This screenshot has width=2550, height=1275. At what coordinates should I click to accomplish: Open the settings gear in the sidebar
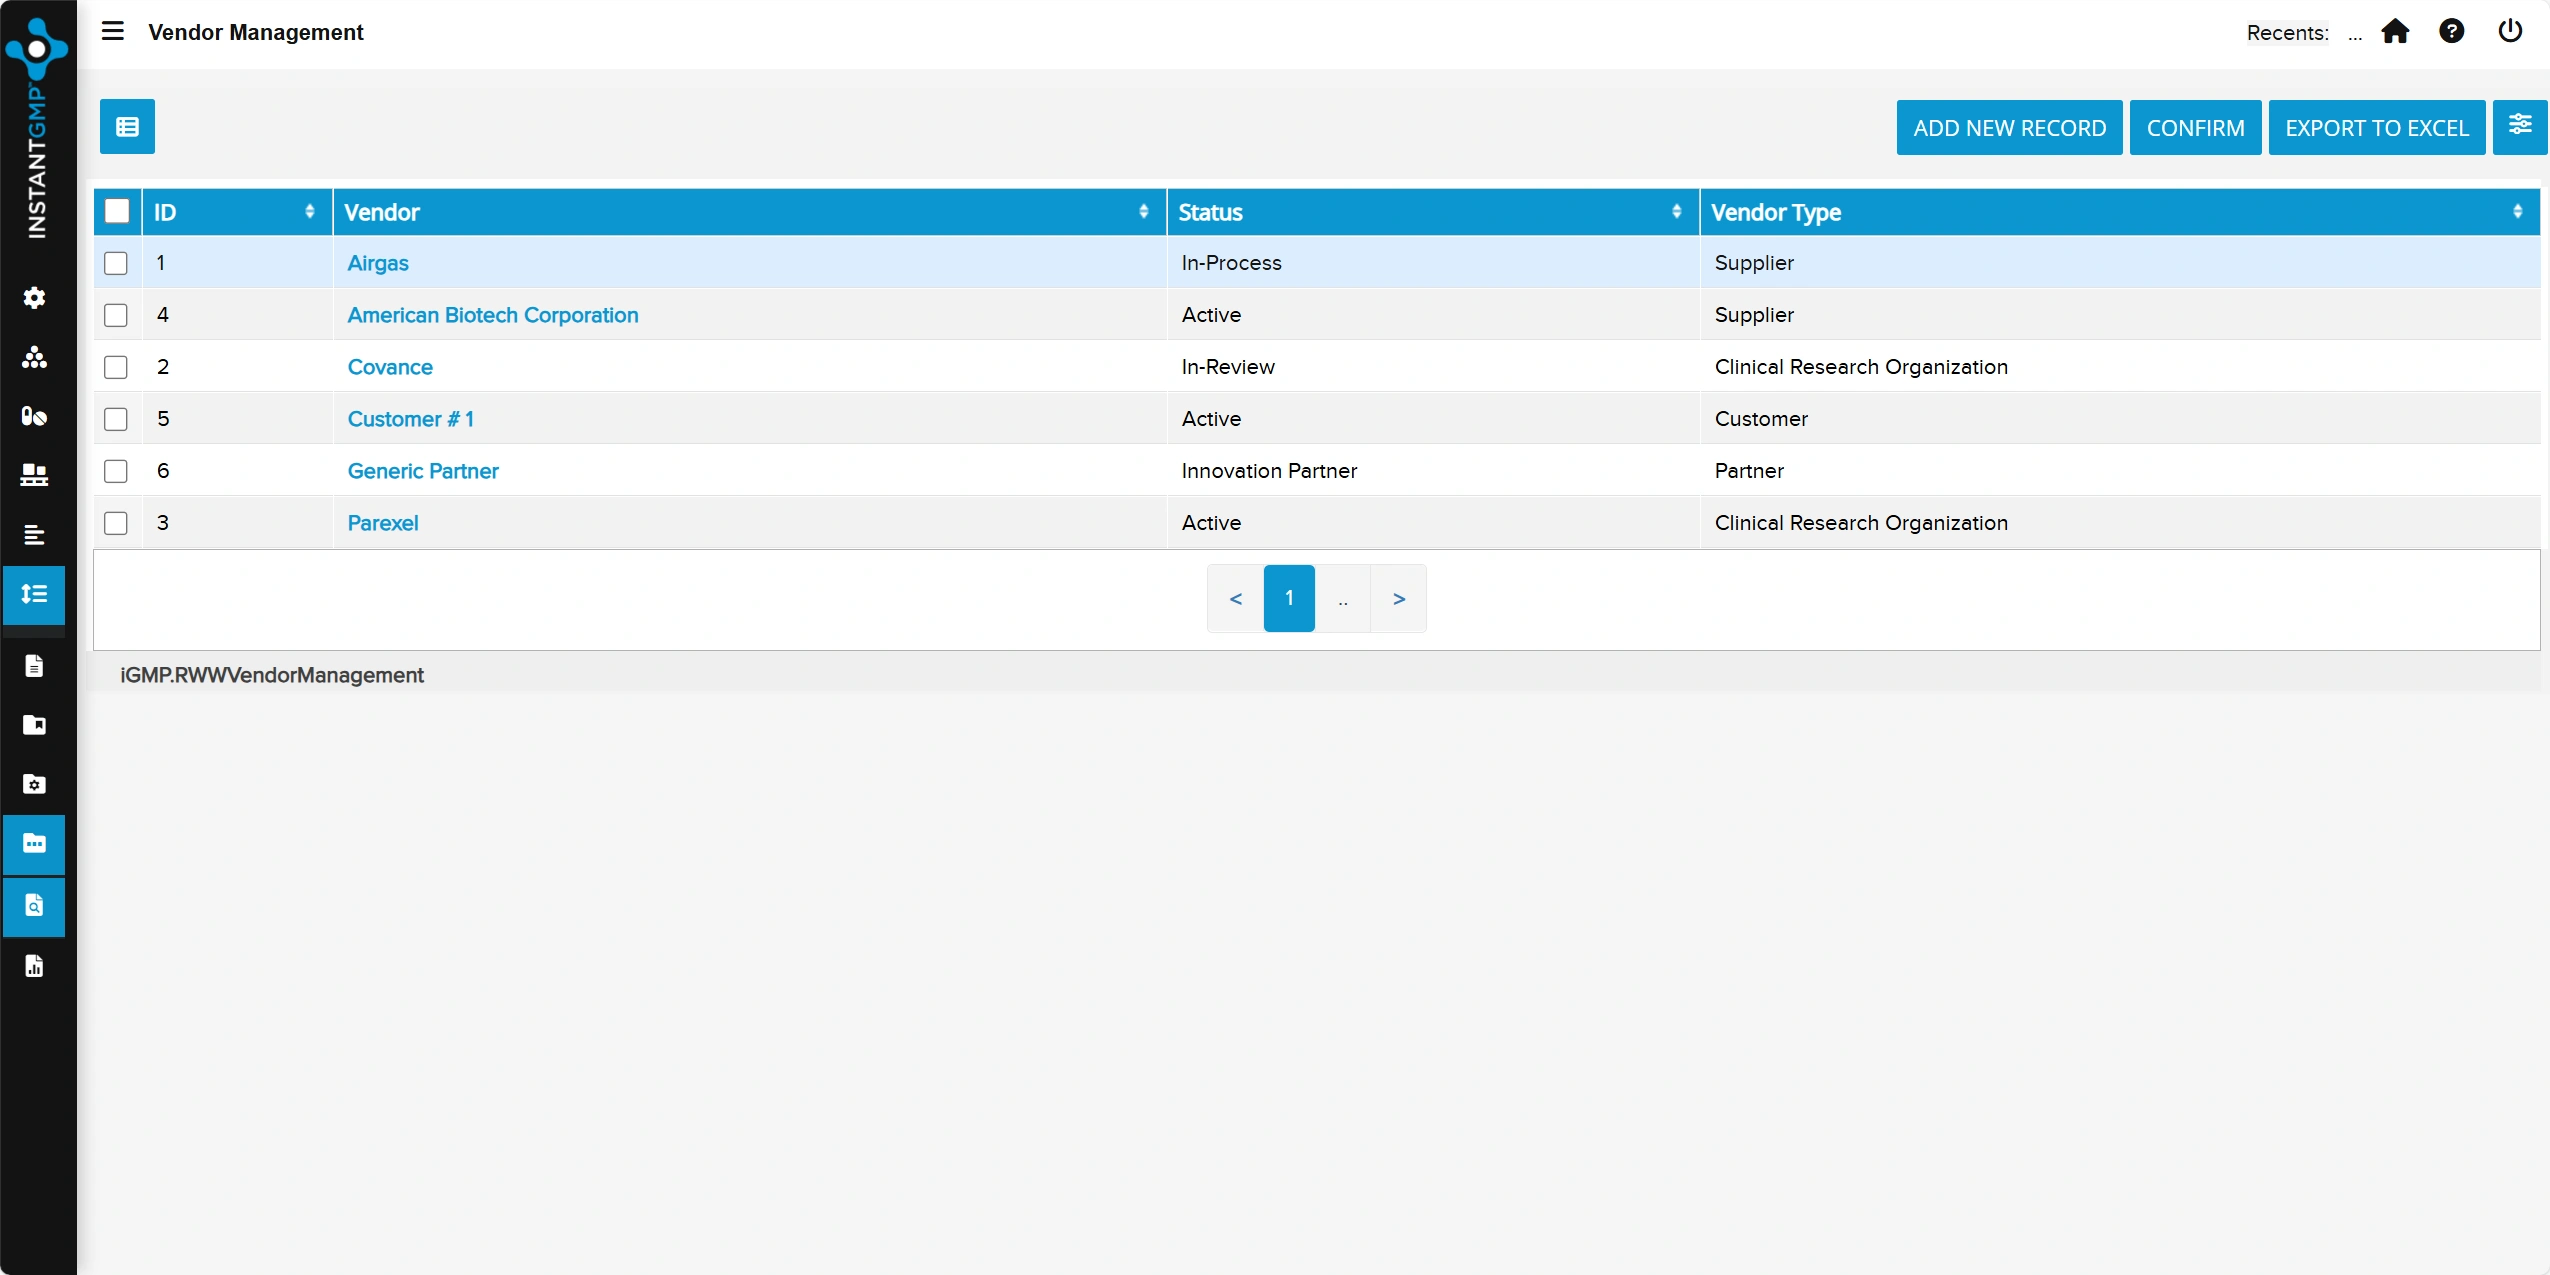(x=36, y=297)
